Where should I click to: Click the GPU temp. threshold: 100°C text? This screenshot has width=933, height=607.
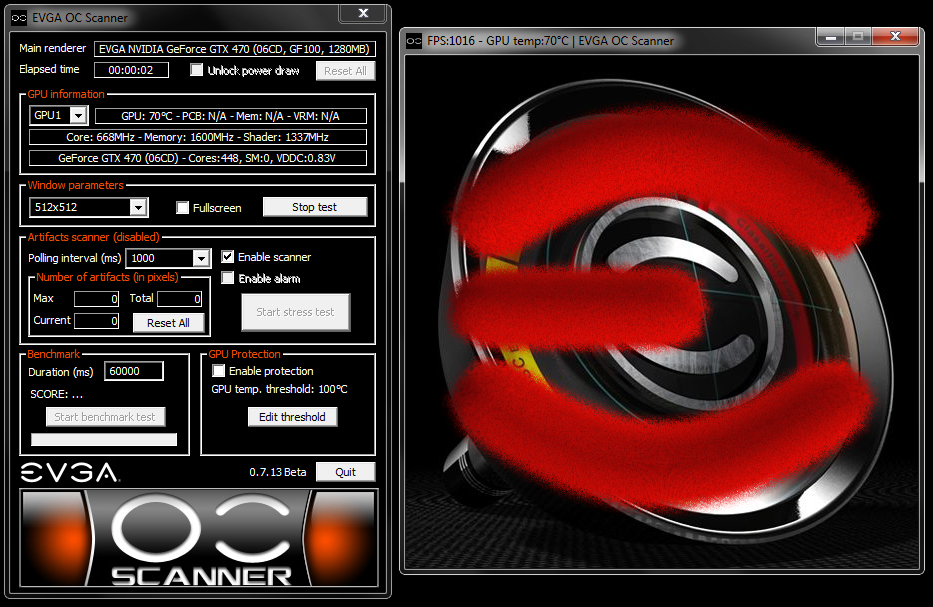click(x=279, y=389)
